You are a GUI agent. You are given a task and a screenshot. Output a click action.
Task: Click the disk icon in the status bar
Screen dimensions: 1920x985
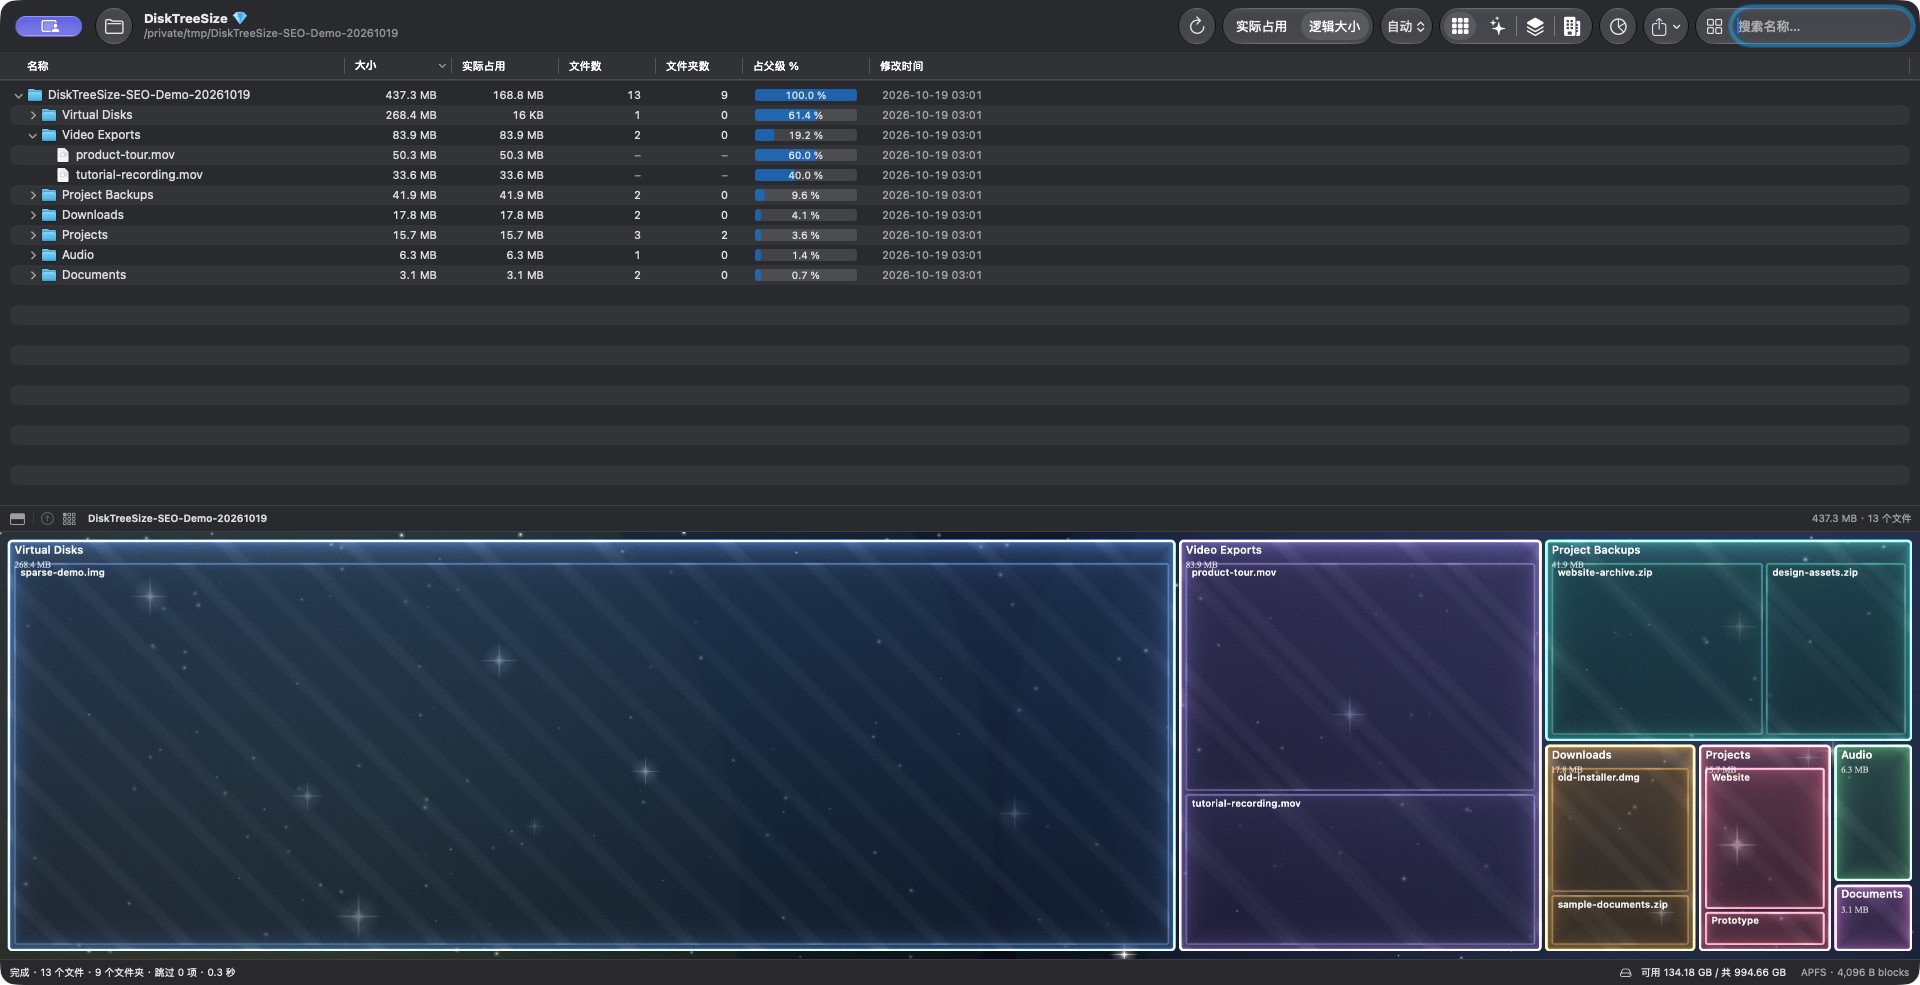click(1625, 973)
